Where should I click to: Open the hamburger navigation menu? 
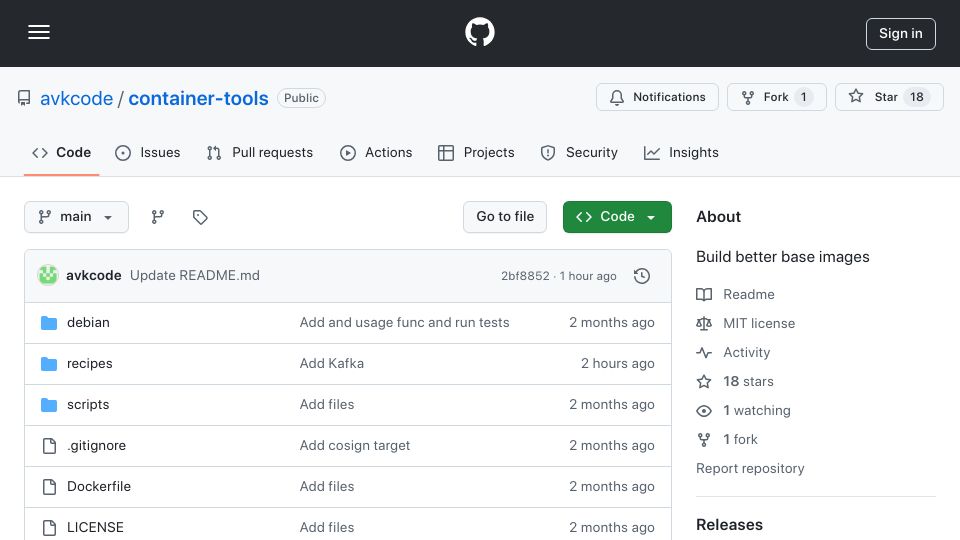39,32
